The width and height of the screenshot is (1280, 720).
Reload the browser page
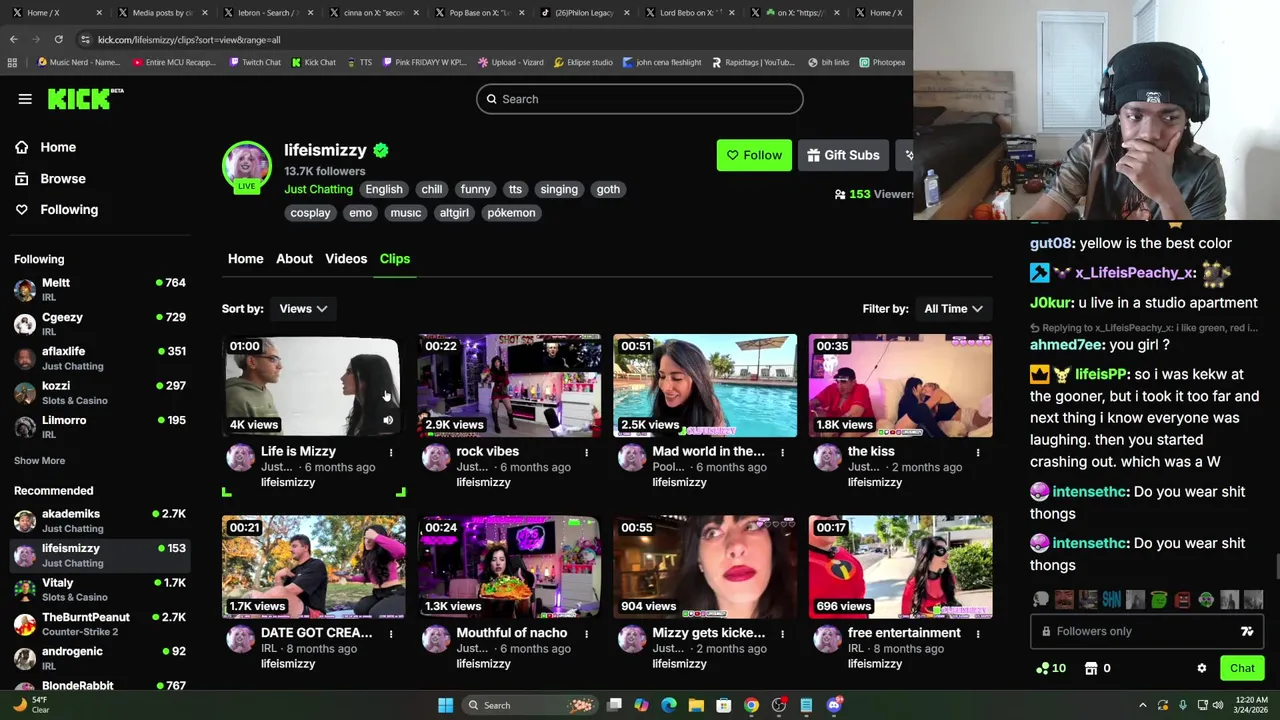(x=59, y=39)
